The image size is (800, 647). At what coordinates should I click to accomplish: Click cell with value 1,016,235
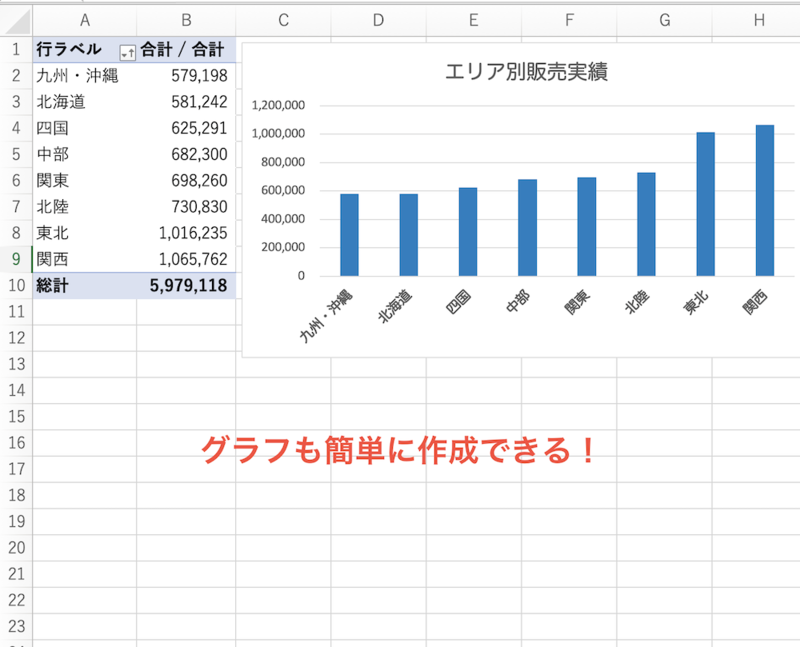pyautogui.click(x=186, y=233)
